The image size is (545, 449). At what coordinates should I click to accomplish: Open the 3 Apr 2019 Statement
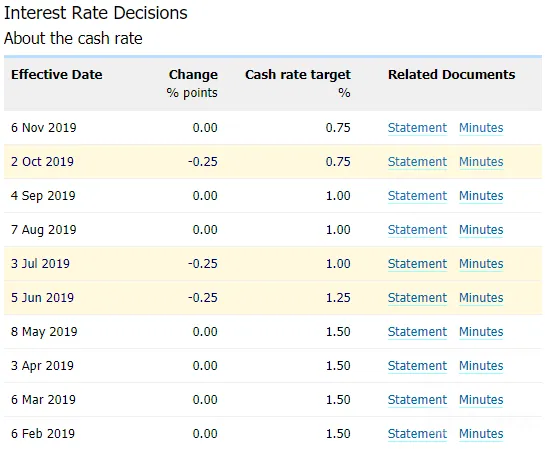tap(417, 366)
